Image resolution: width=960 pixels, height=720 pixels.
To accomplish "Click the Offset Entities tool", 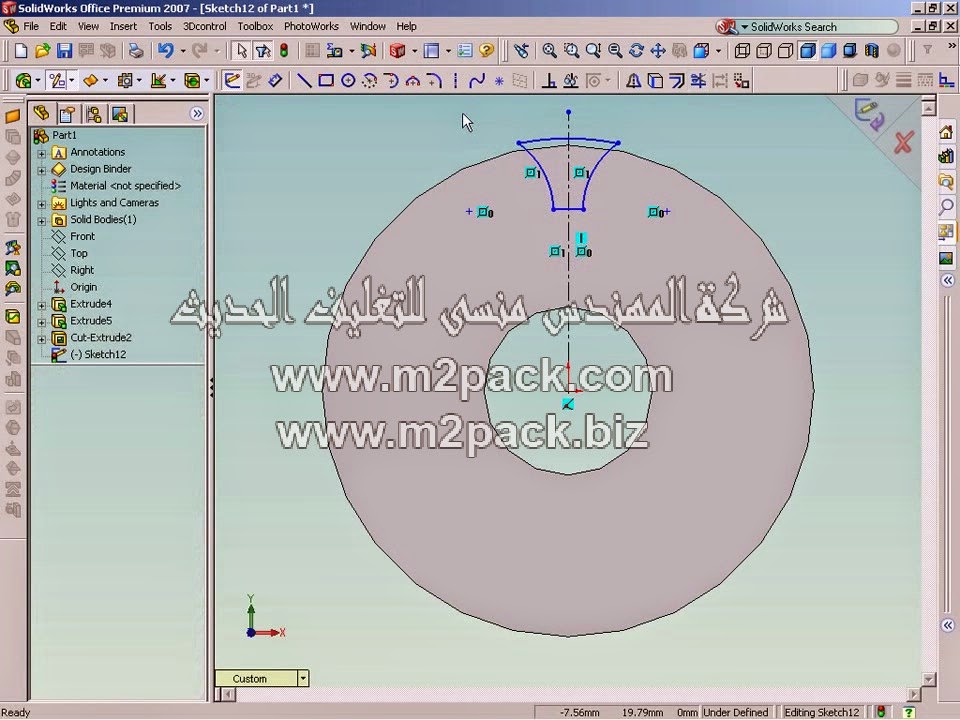I will click(x=677, y=81).
